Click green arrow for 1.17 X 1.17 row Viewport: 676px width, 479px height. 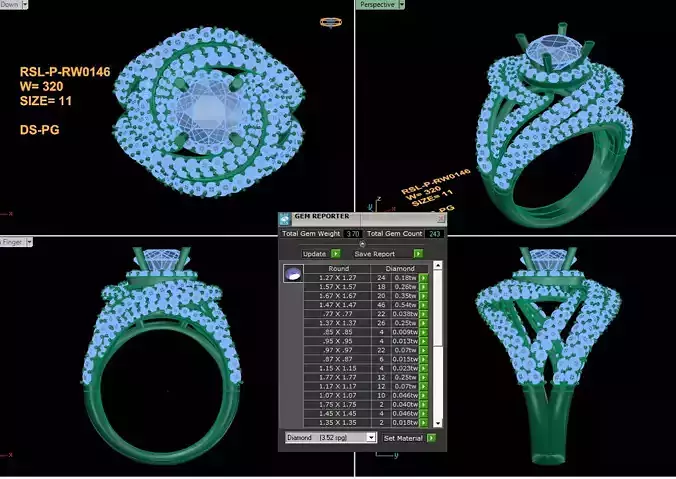pos(423,386)
